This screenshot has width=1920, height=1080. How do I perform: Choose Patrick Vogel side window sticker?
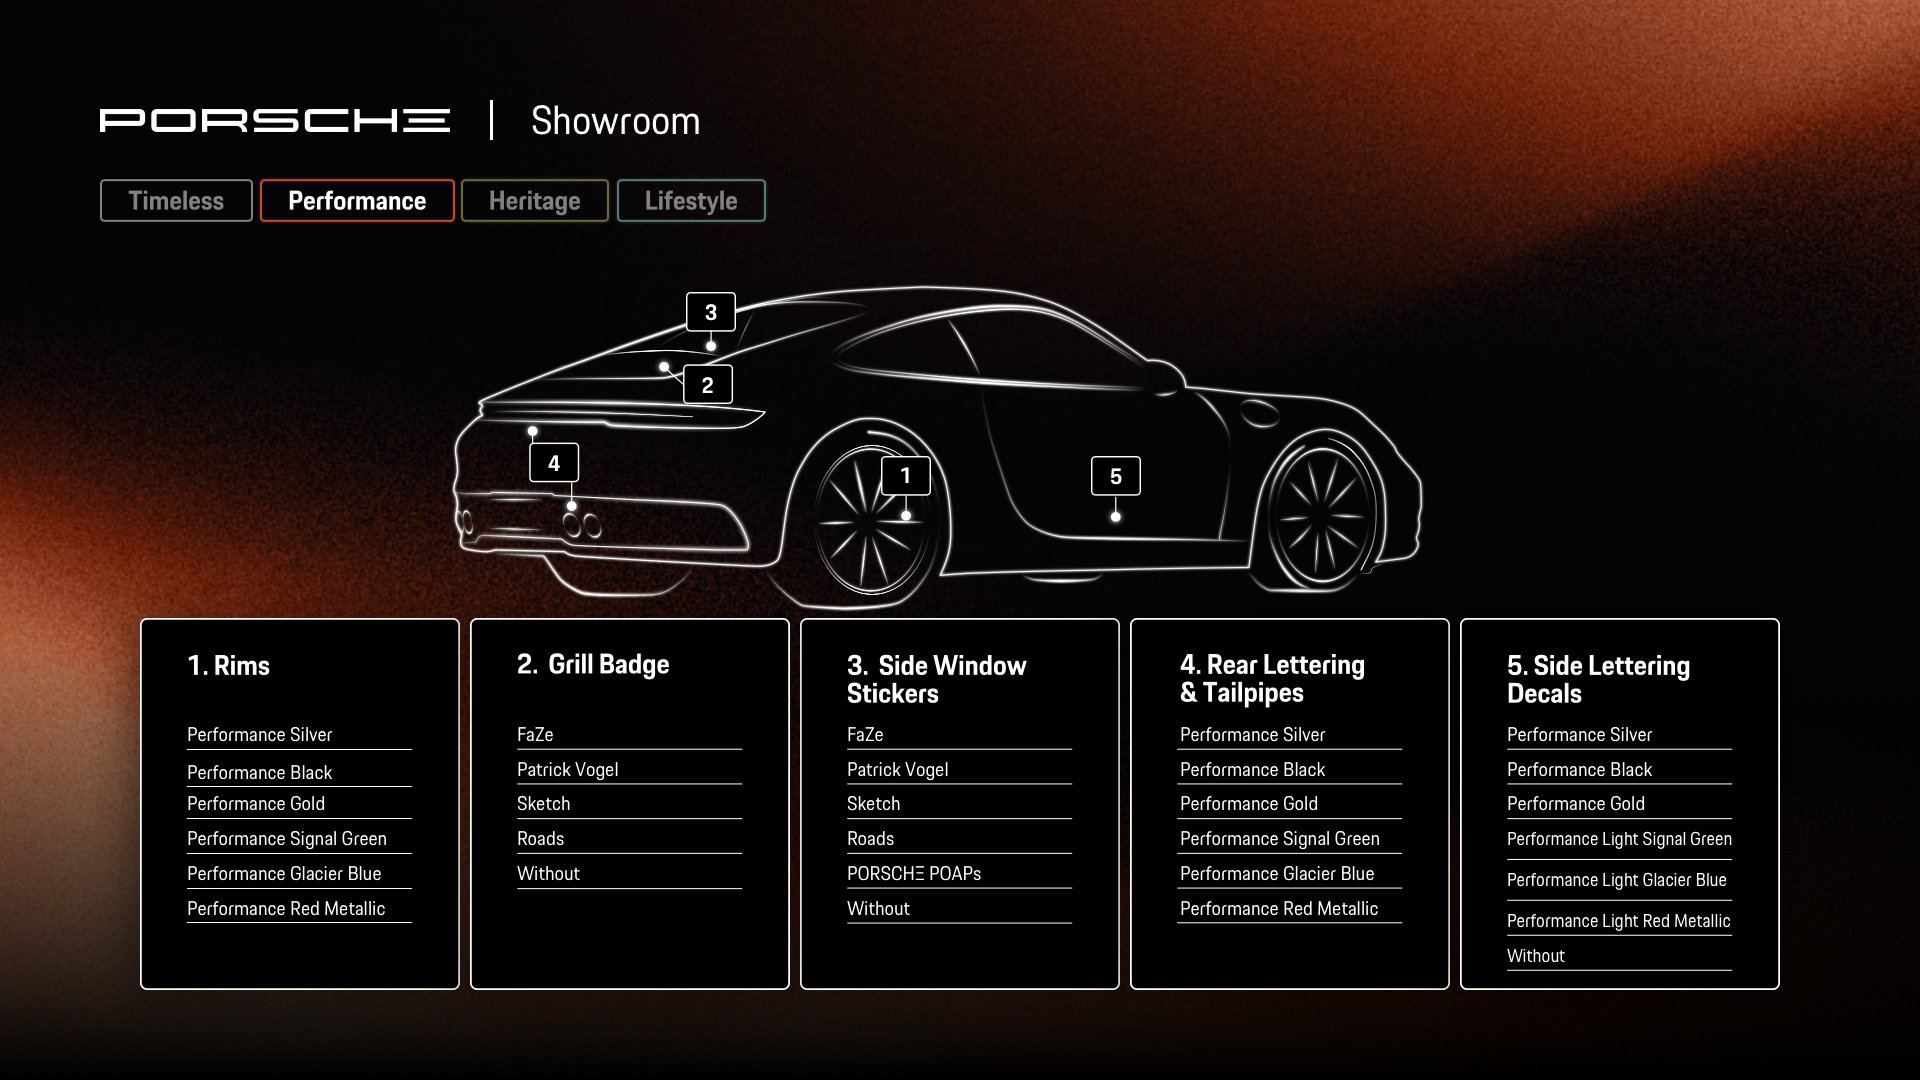pos(897,770)
